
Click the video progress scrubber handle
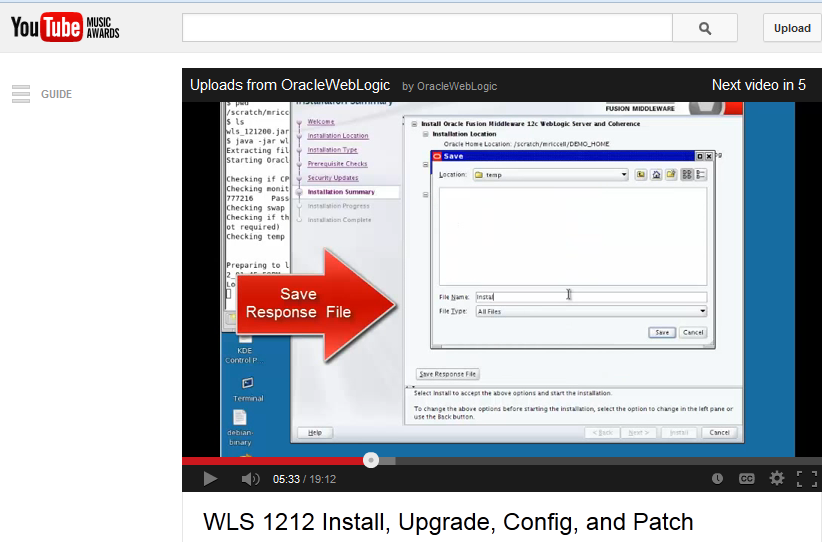coord(371,460)
